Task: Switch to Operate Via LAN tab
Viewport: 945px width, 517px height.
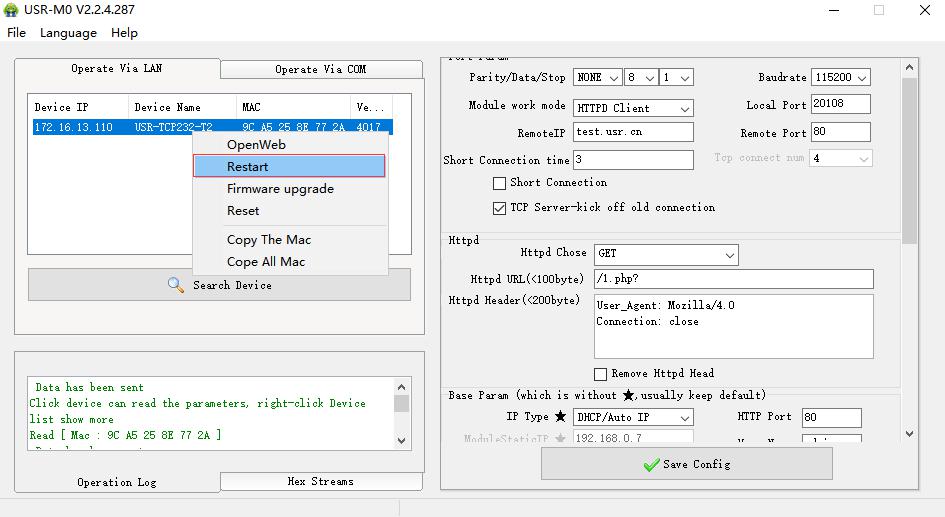Action: [x=117, y=68]
